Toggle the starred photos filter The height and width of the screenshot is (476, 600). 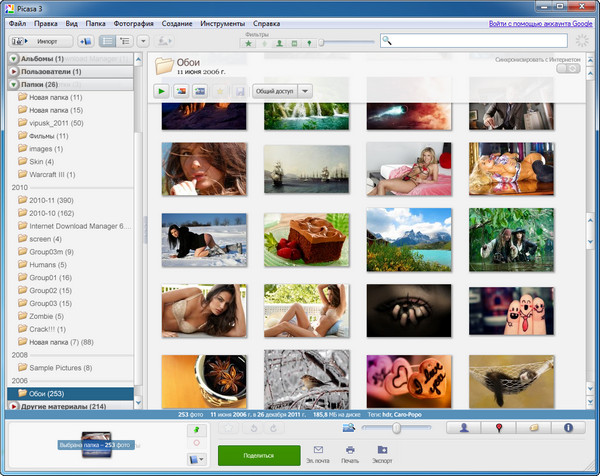(248, 43)
